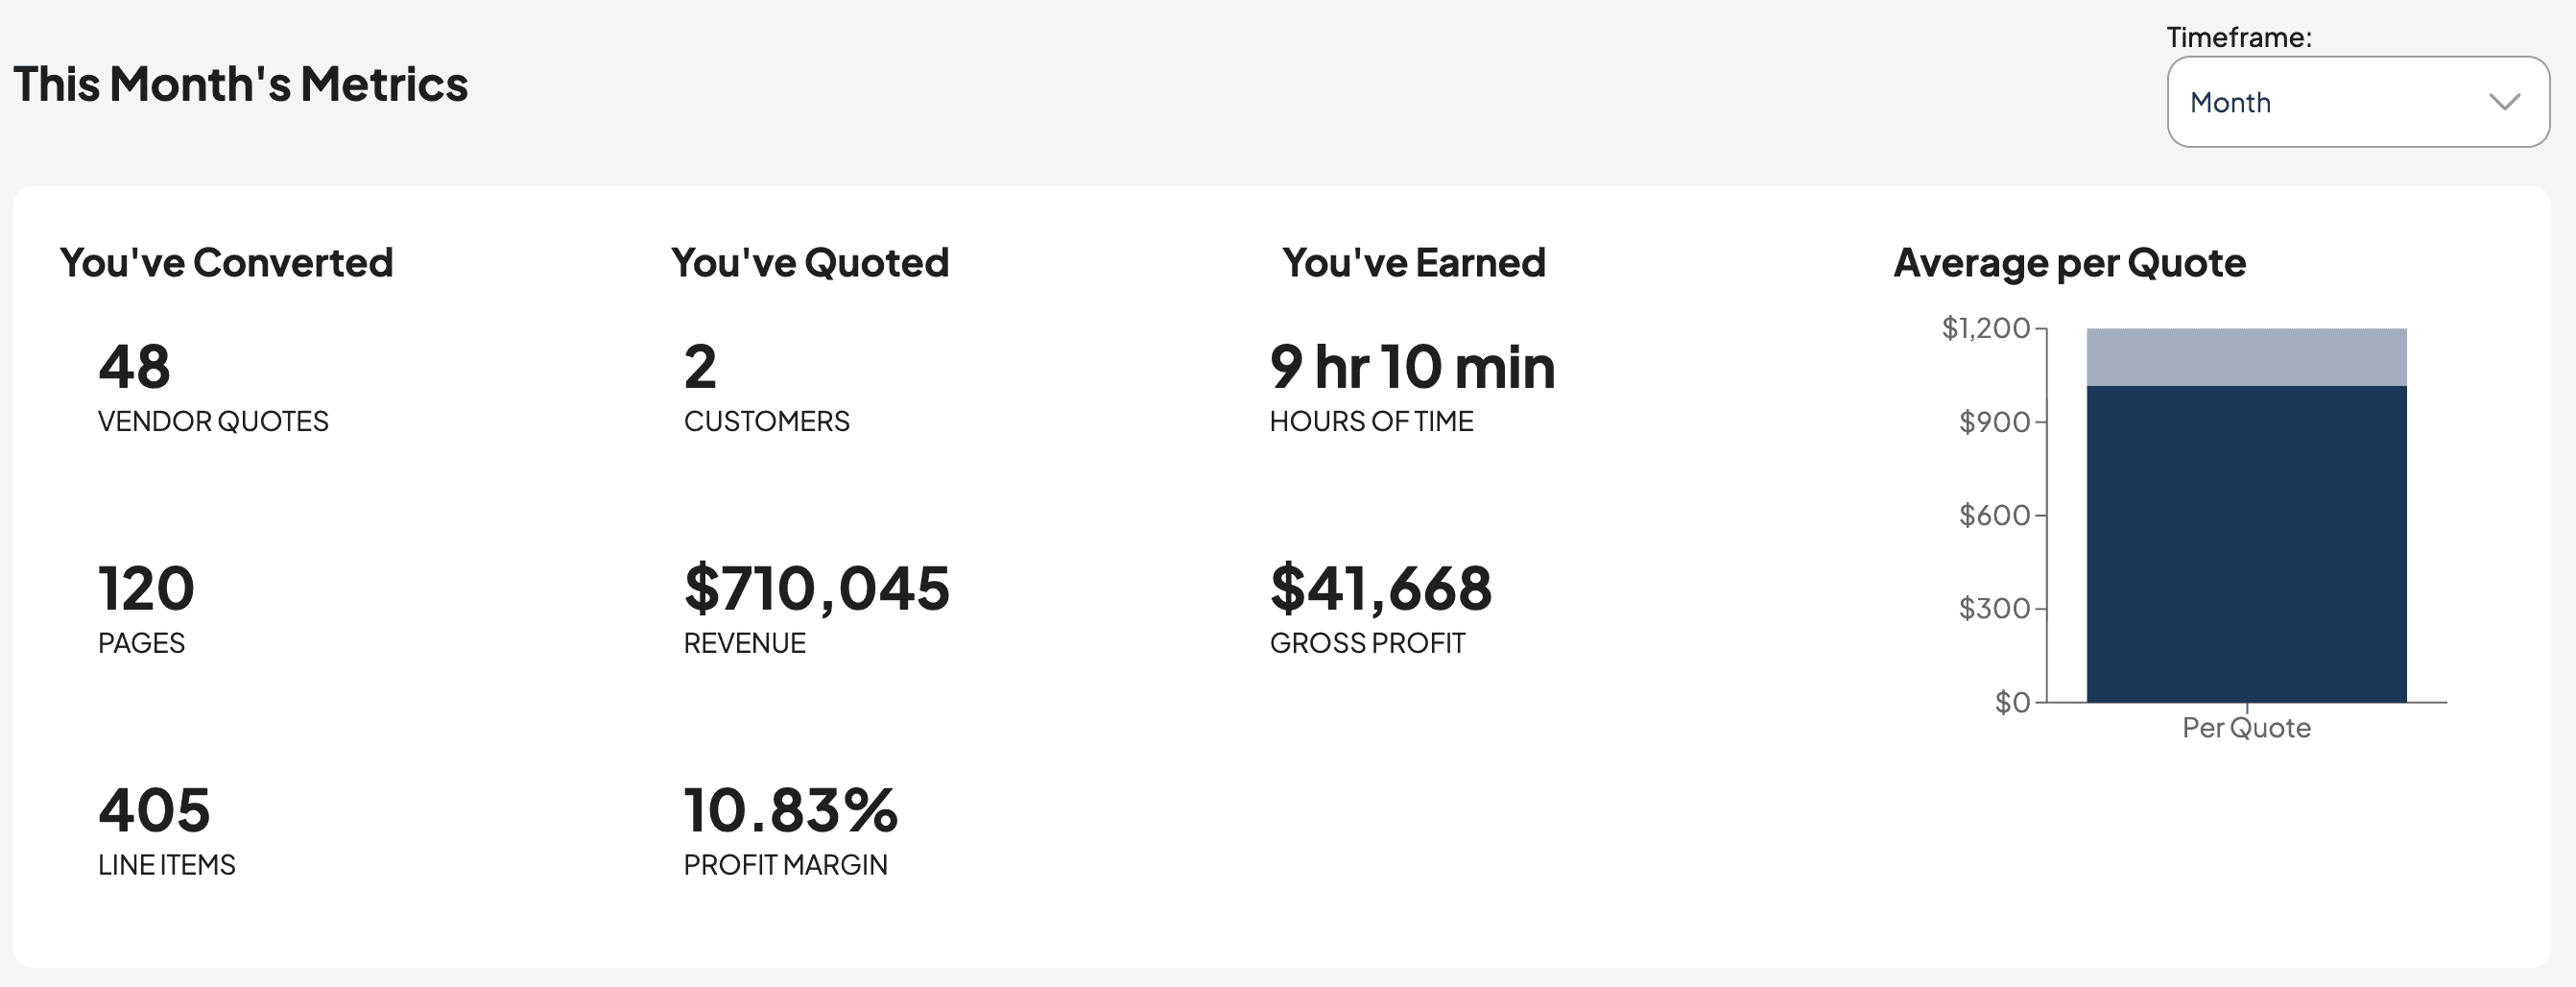Click the 120 pages metric

[146, 590]
